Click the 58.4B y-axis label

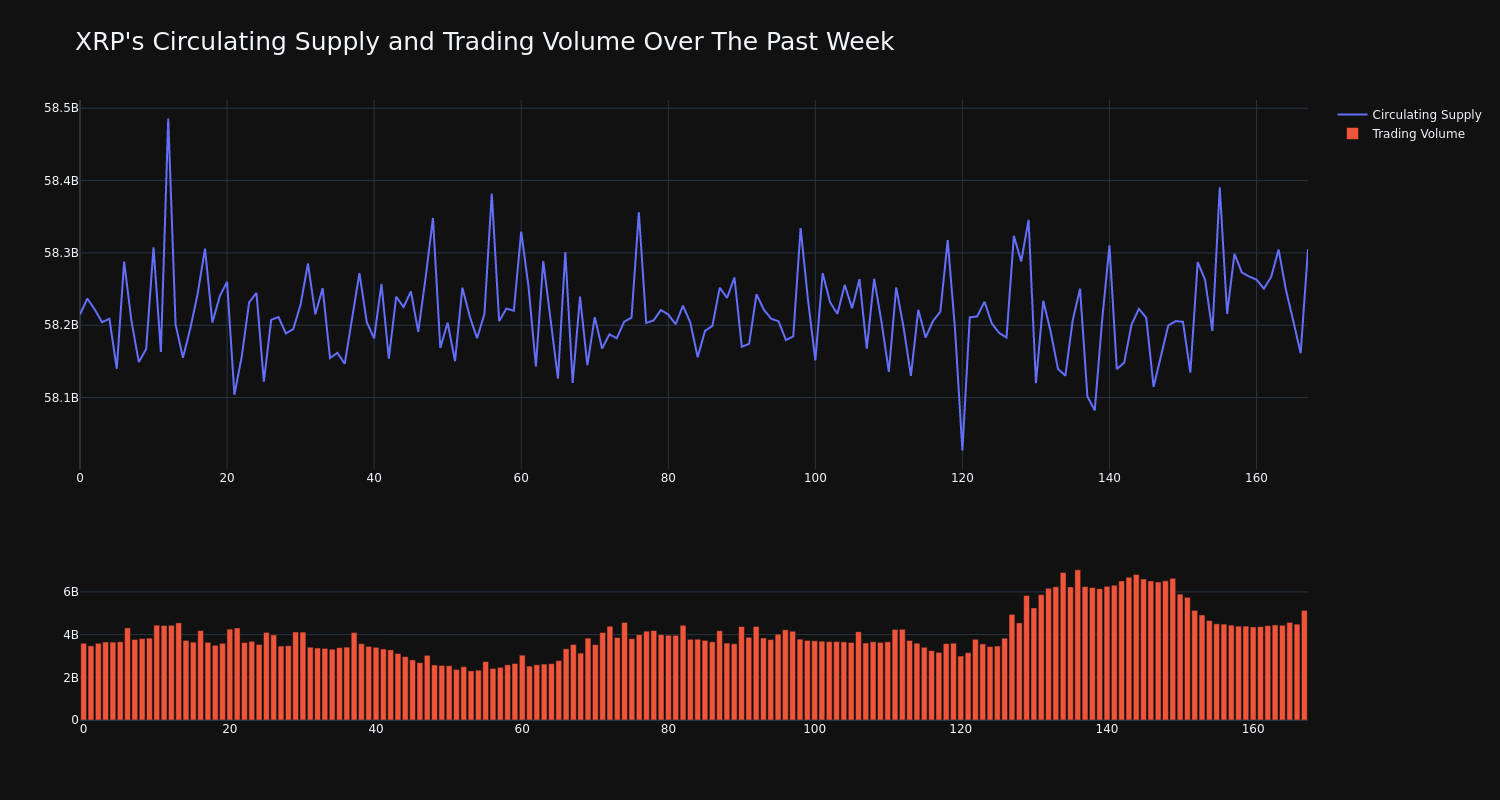[61, 181]
